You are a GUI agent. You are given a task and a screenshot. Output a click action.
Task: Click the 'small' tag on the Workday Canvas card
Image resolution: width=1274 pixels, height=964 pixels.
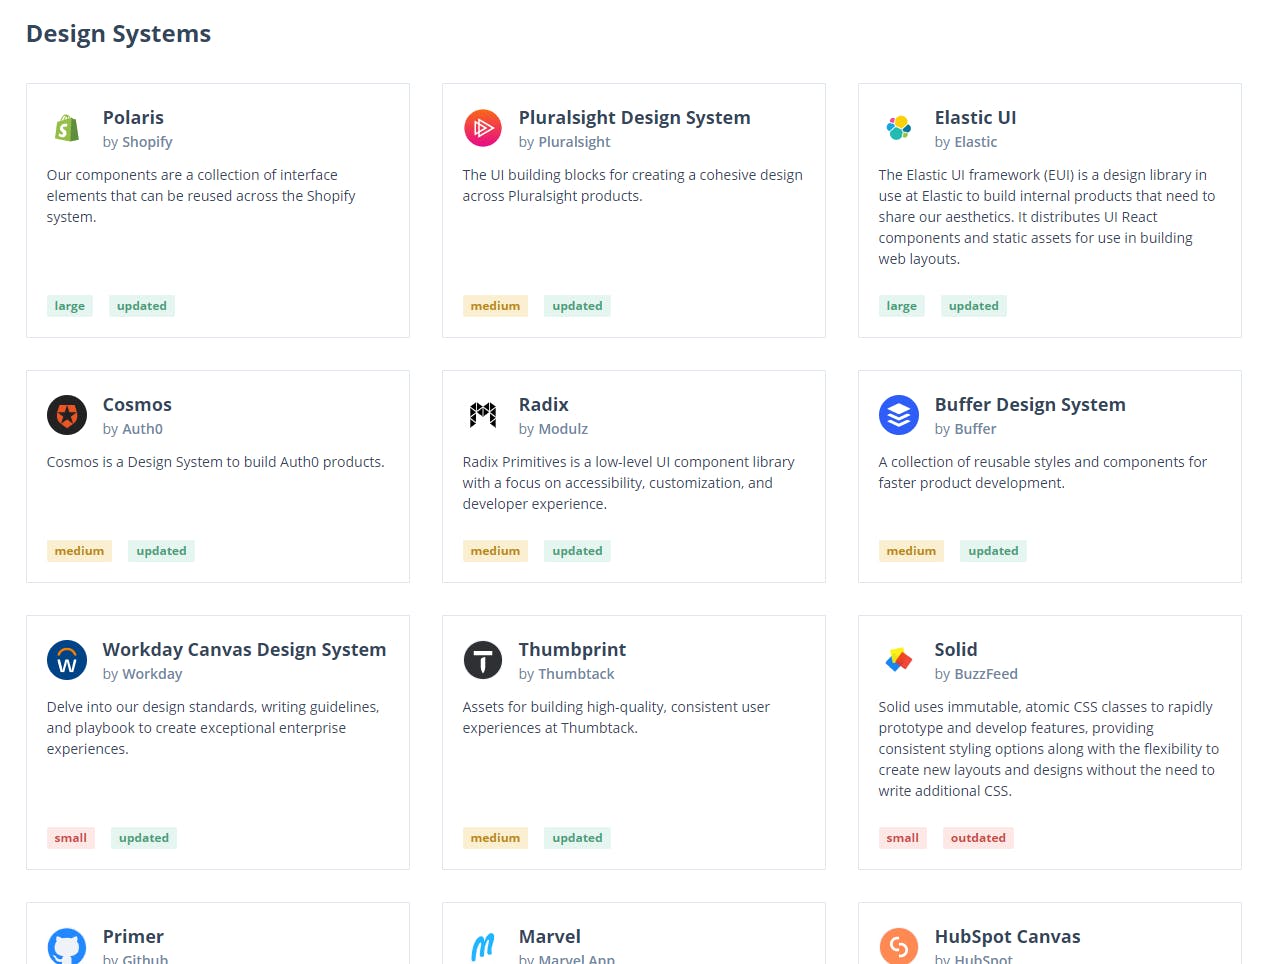[71, 838]
